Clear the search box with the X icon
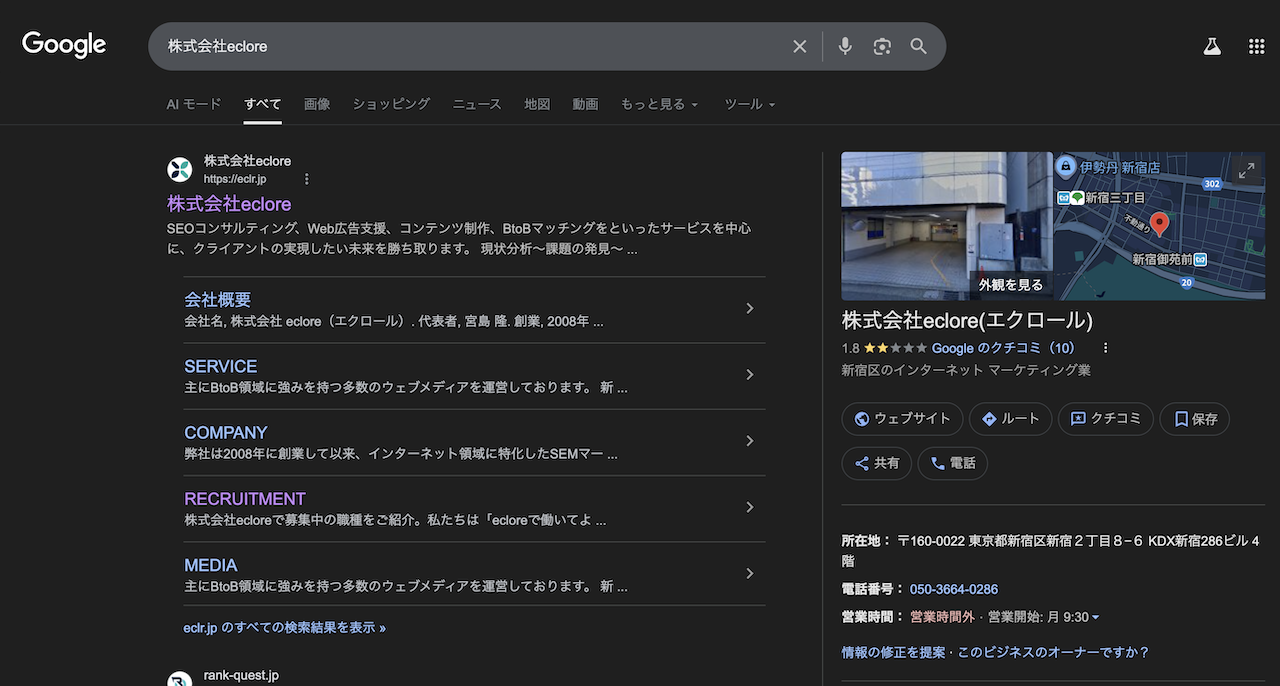 pos(799,47)
